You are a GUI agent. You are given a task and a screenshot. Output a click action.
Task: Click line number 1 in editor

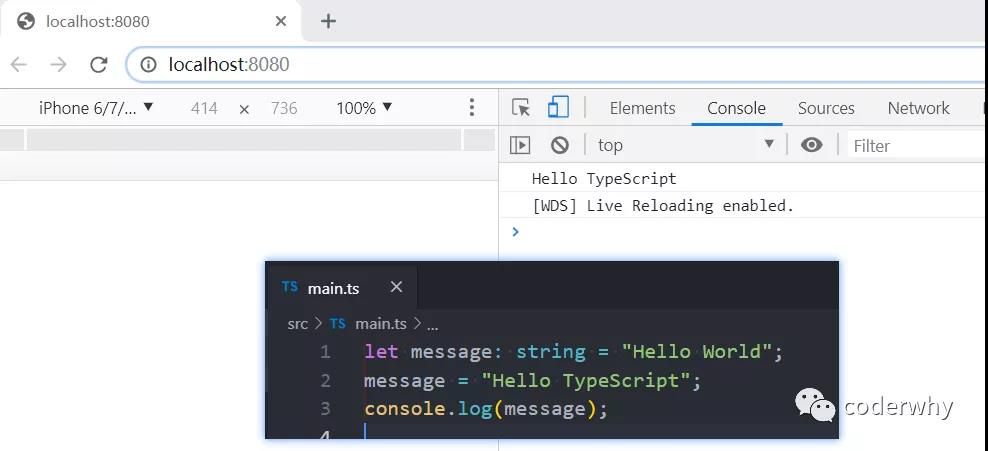(x=325, y=351)
